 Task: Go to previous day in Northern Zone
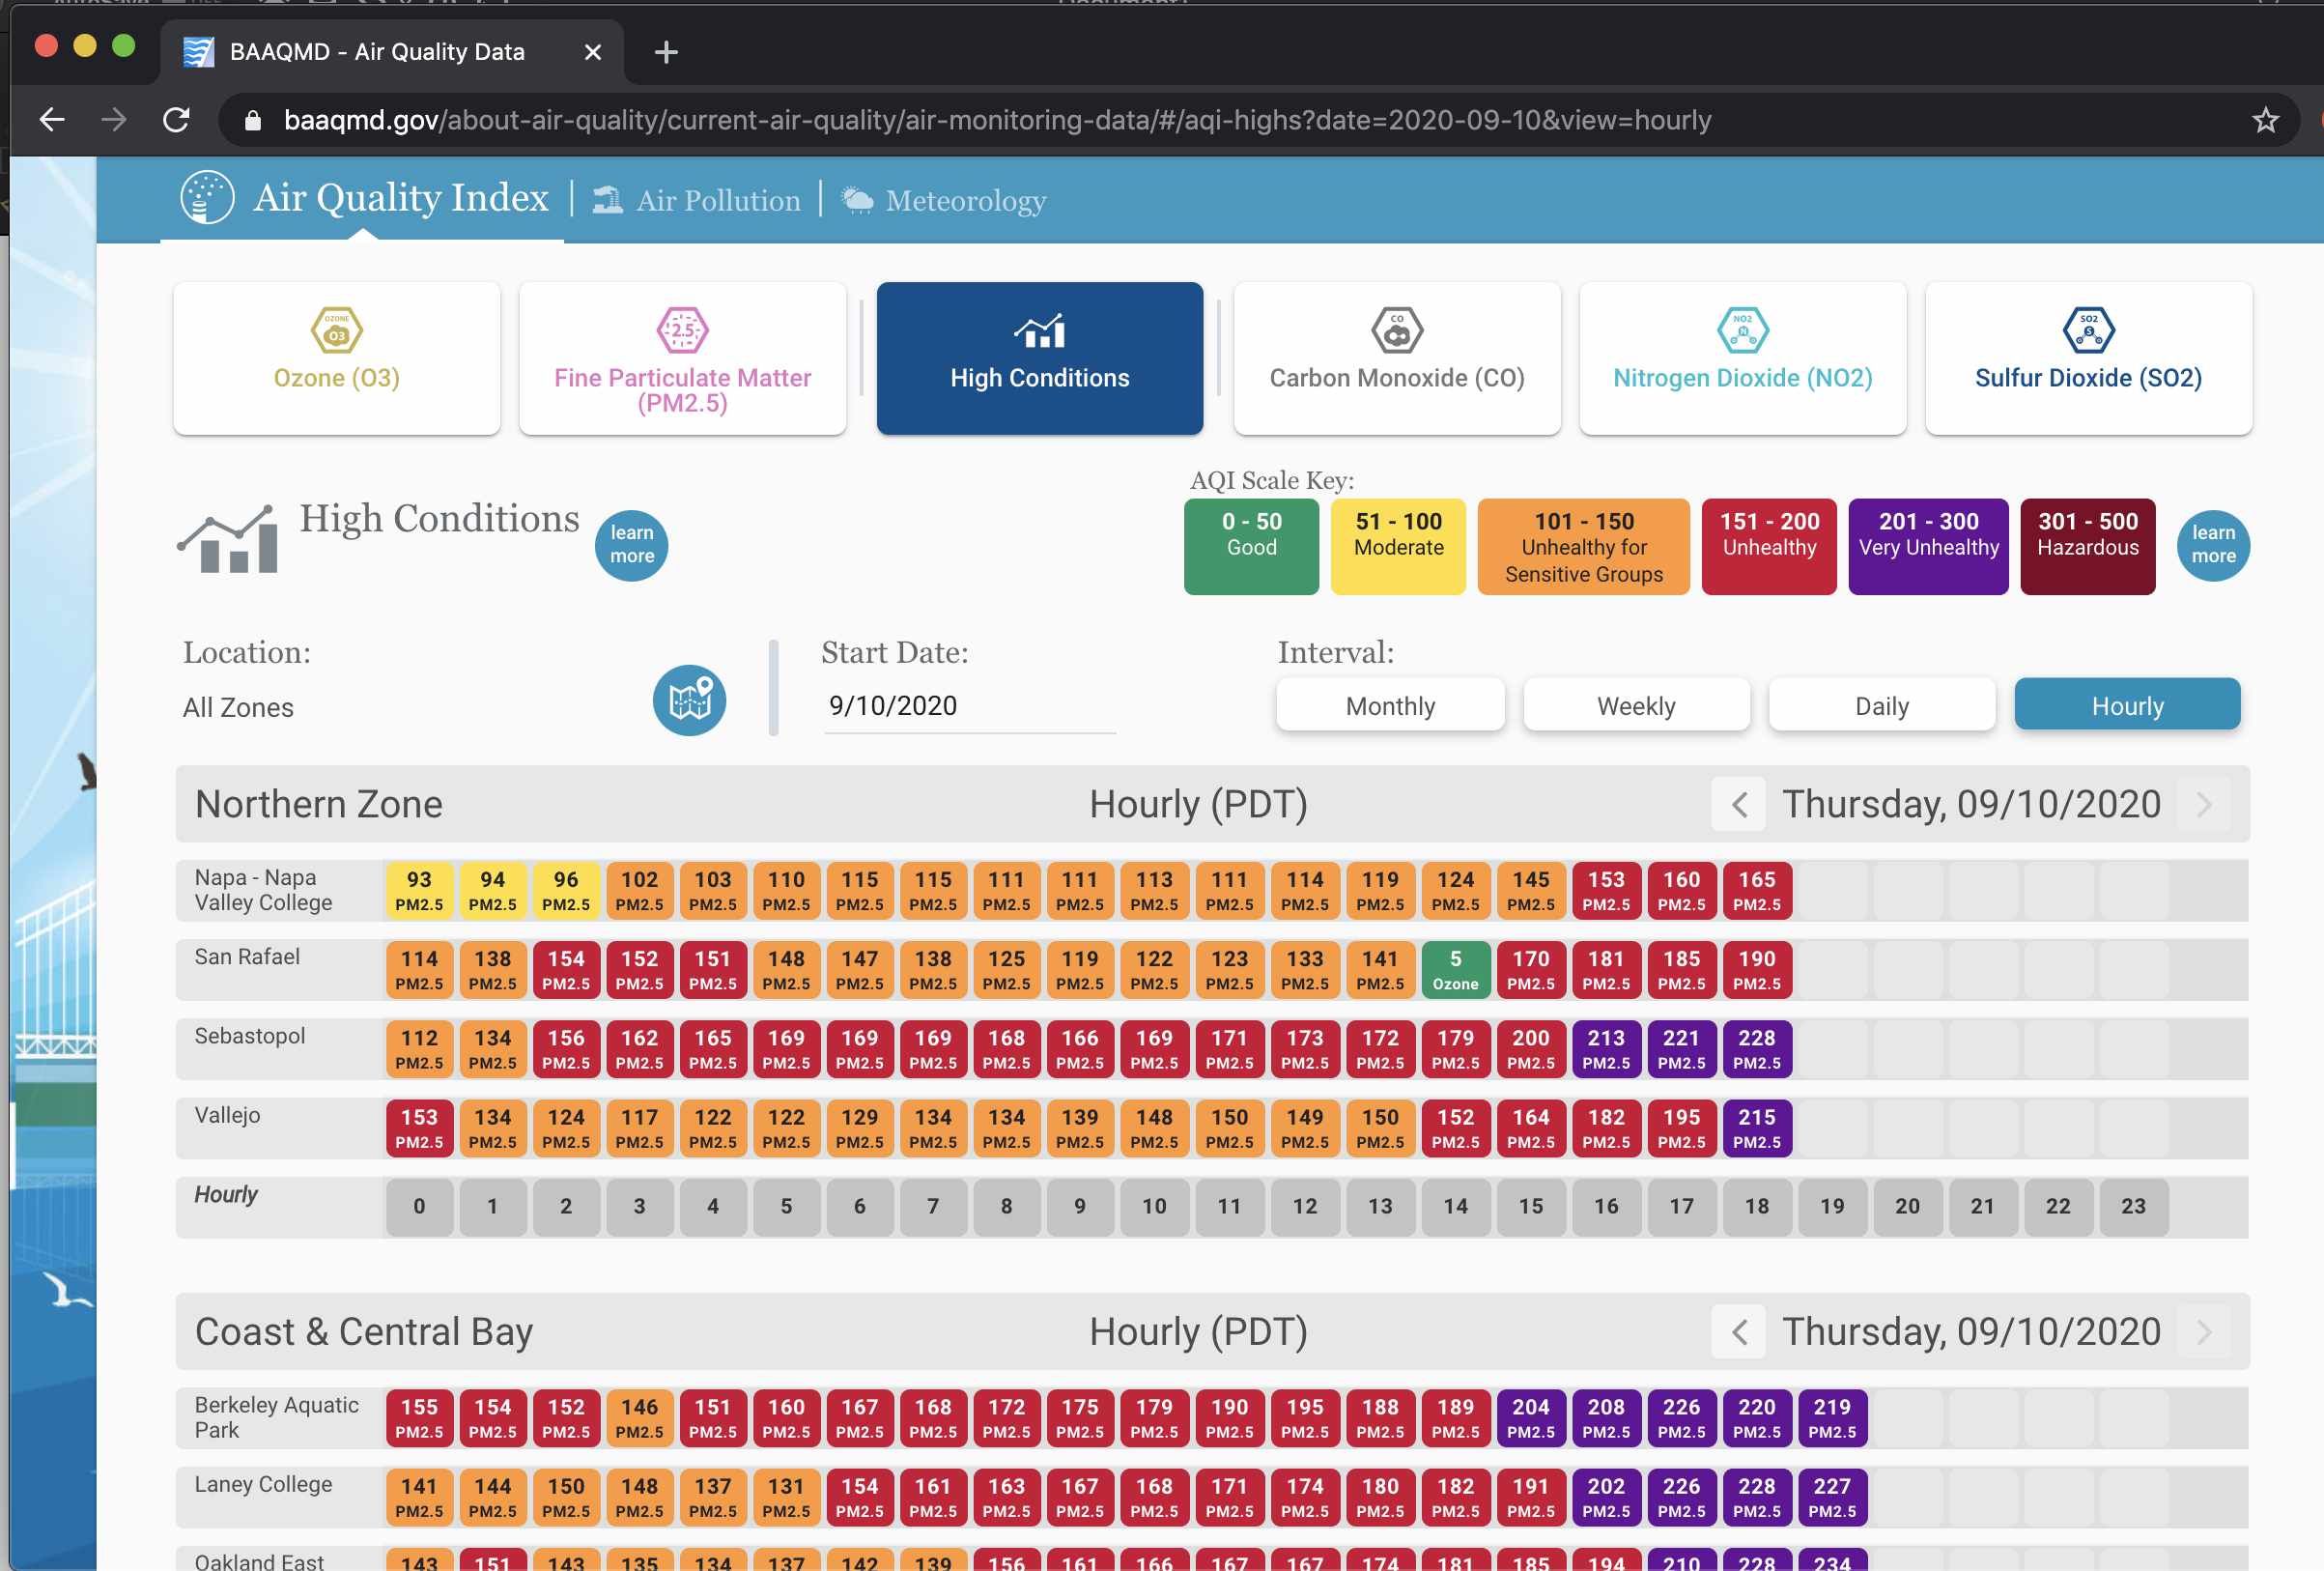tap(1739, 805)
